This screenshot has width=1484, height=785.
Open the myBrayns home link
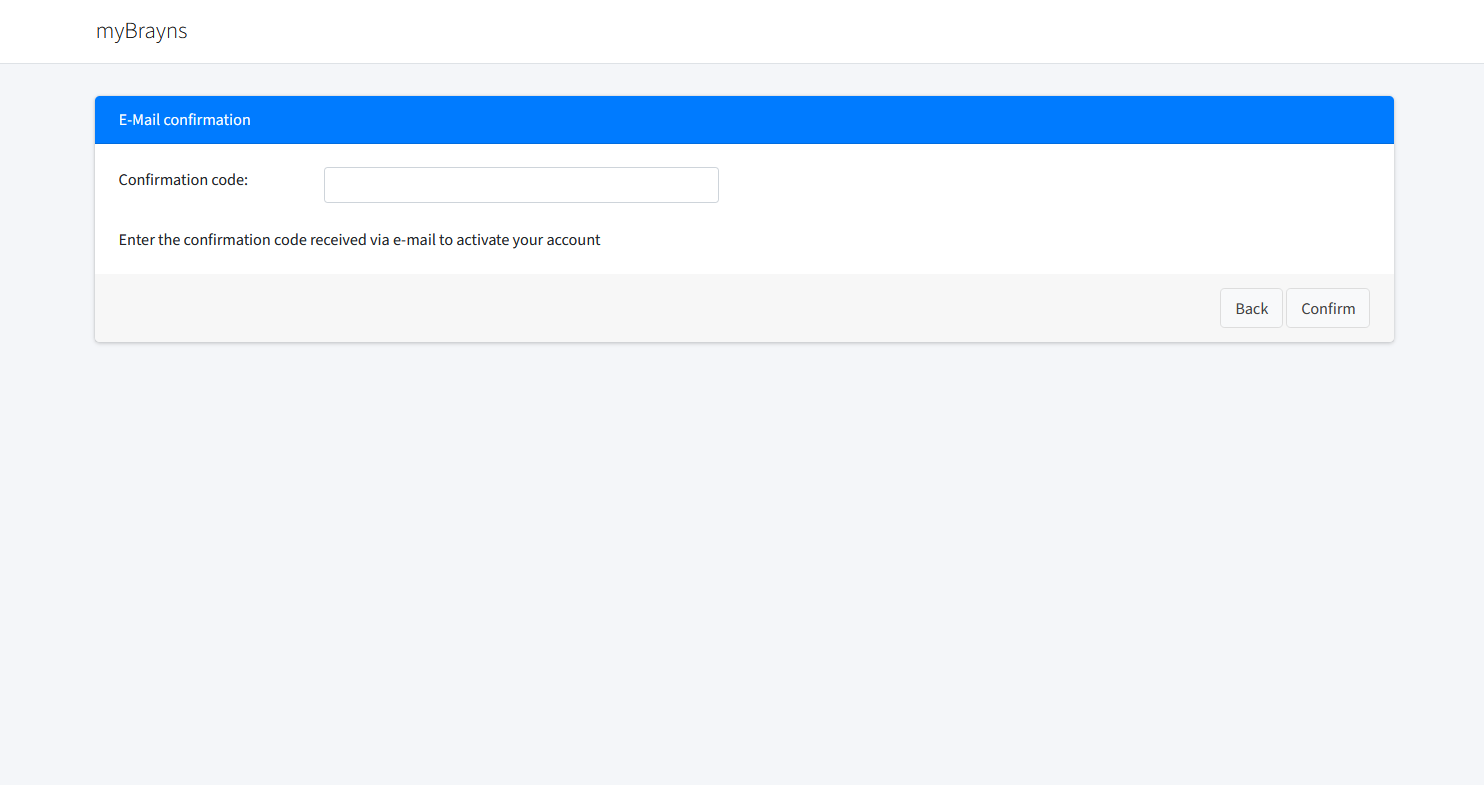tap(142, 31)
